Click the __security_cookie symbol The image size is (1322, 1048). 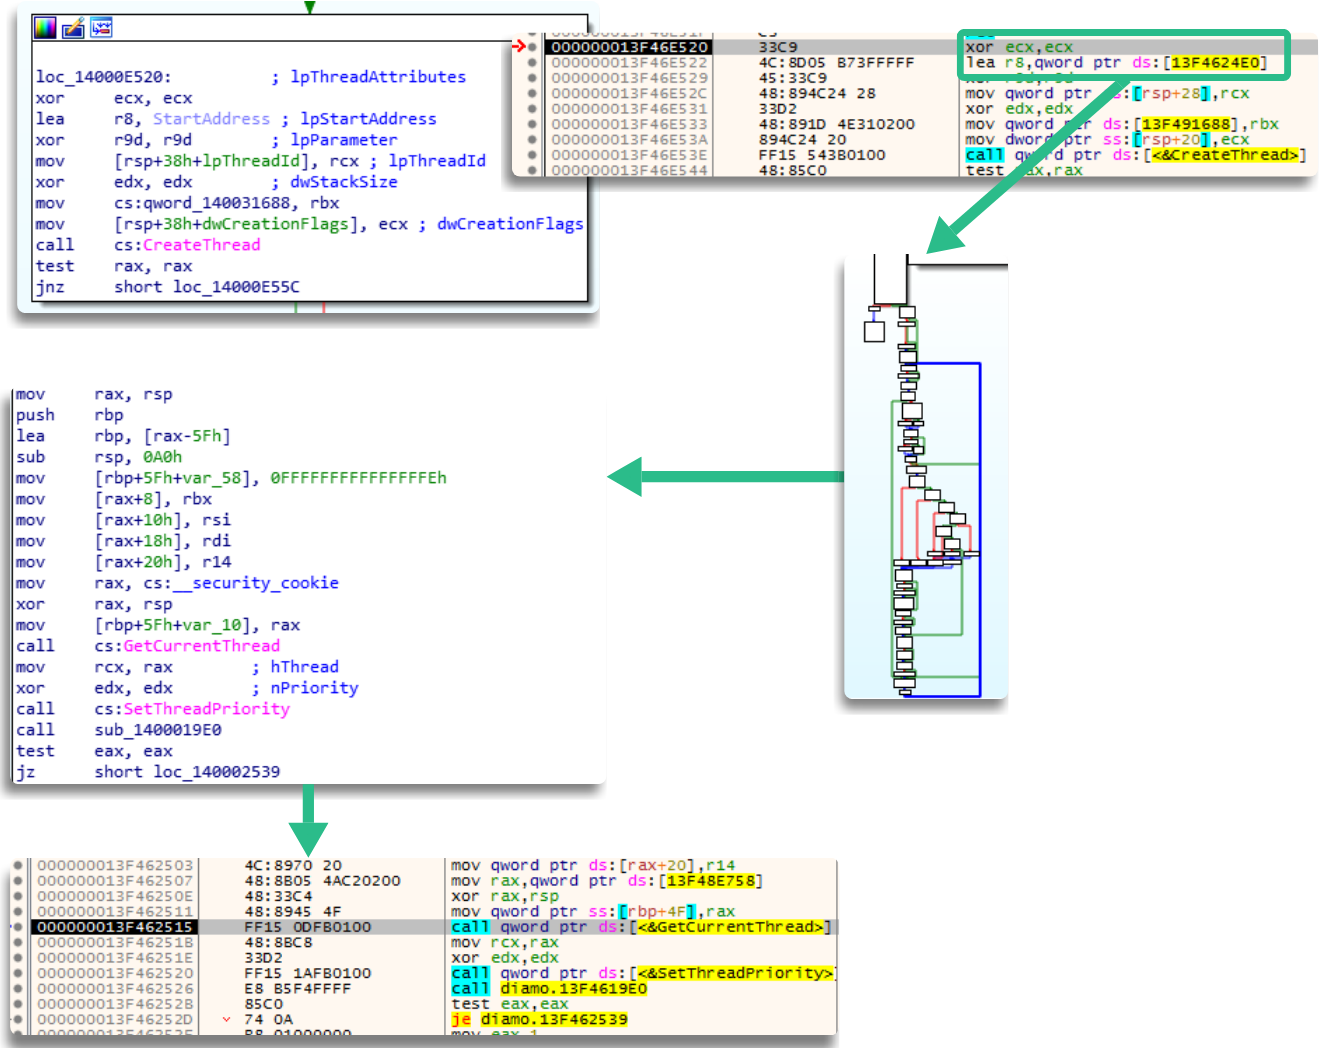click(255, 583)
